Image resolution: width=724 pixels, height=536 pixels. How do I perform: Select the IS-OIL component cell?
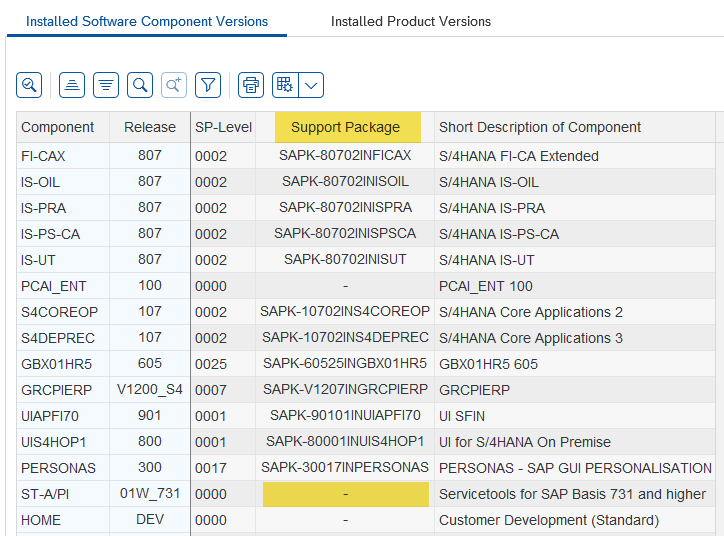63,182
